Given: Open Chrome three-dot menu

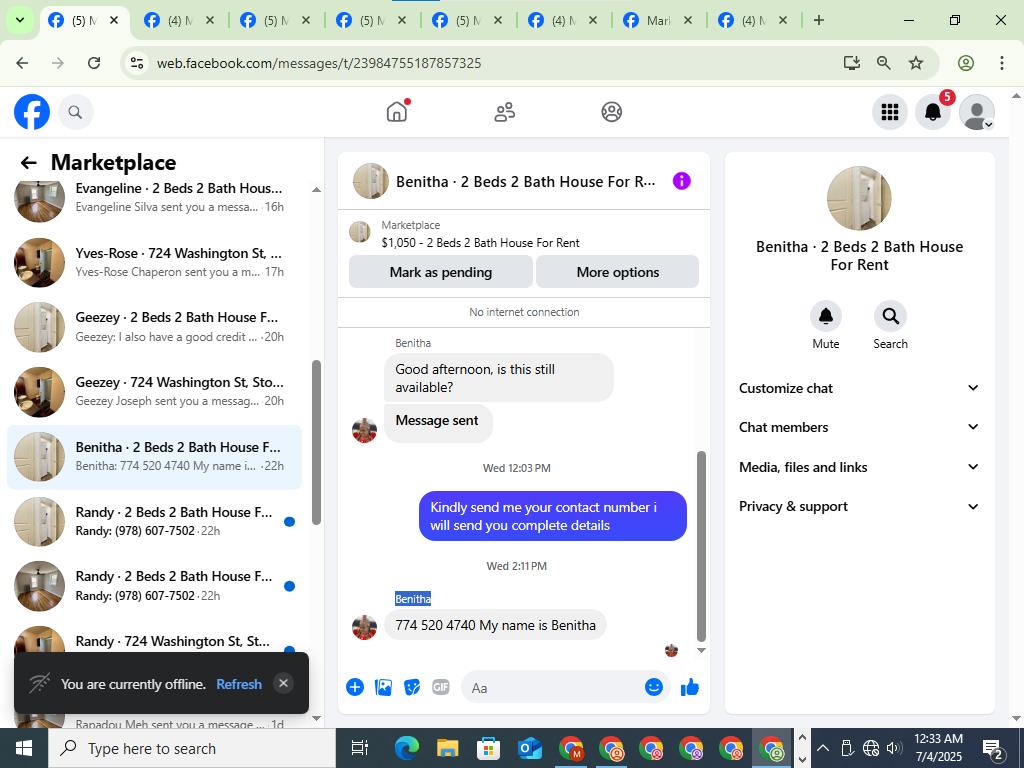Looking at the screenshot, I should (x=1001, y=63).
